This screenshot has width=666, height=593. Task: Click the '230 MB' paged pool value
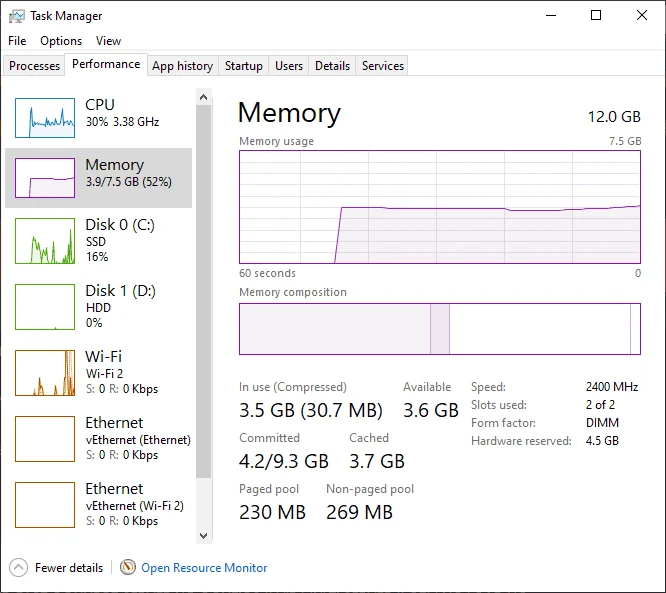tap(272, 512)
